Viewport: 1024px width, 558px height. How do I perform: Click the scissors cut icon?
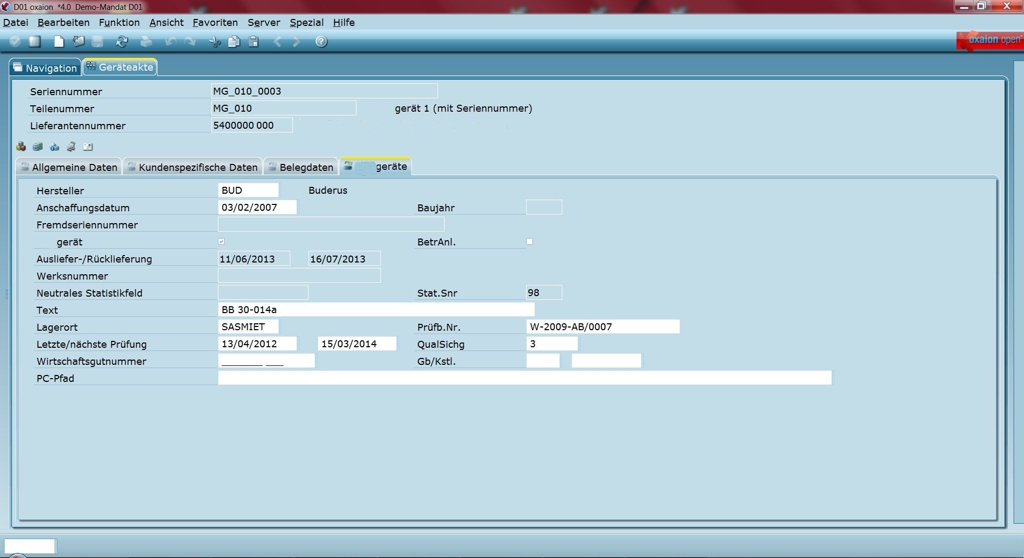tap(214, 42)
